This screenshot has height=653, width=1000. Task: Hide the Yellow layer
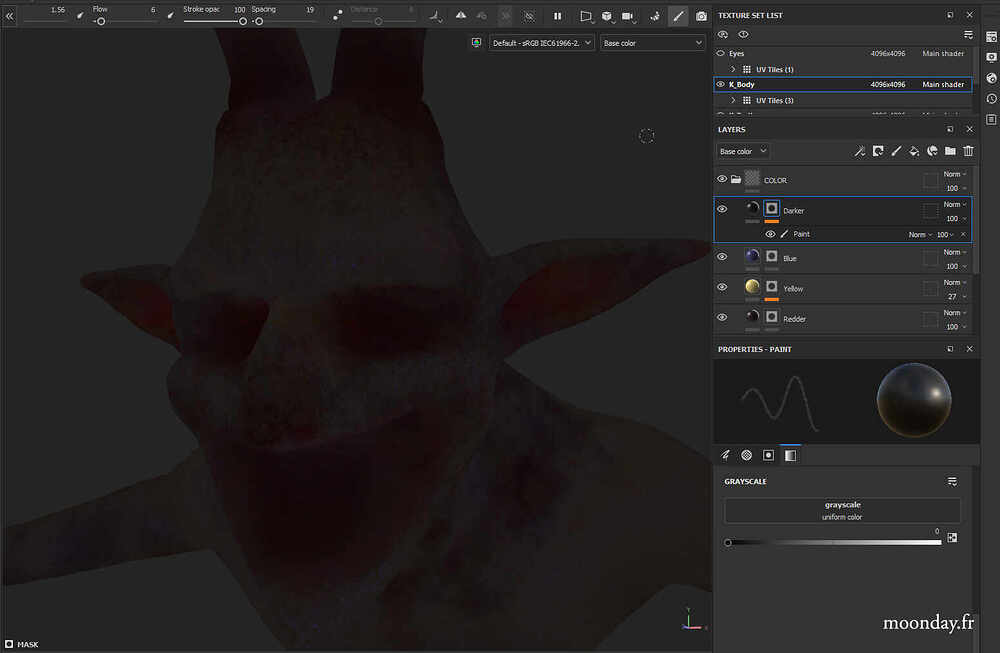click(722, 287)
